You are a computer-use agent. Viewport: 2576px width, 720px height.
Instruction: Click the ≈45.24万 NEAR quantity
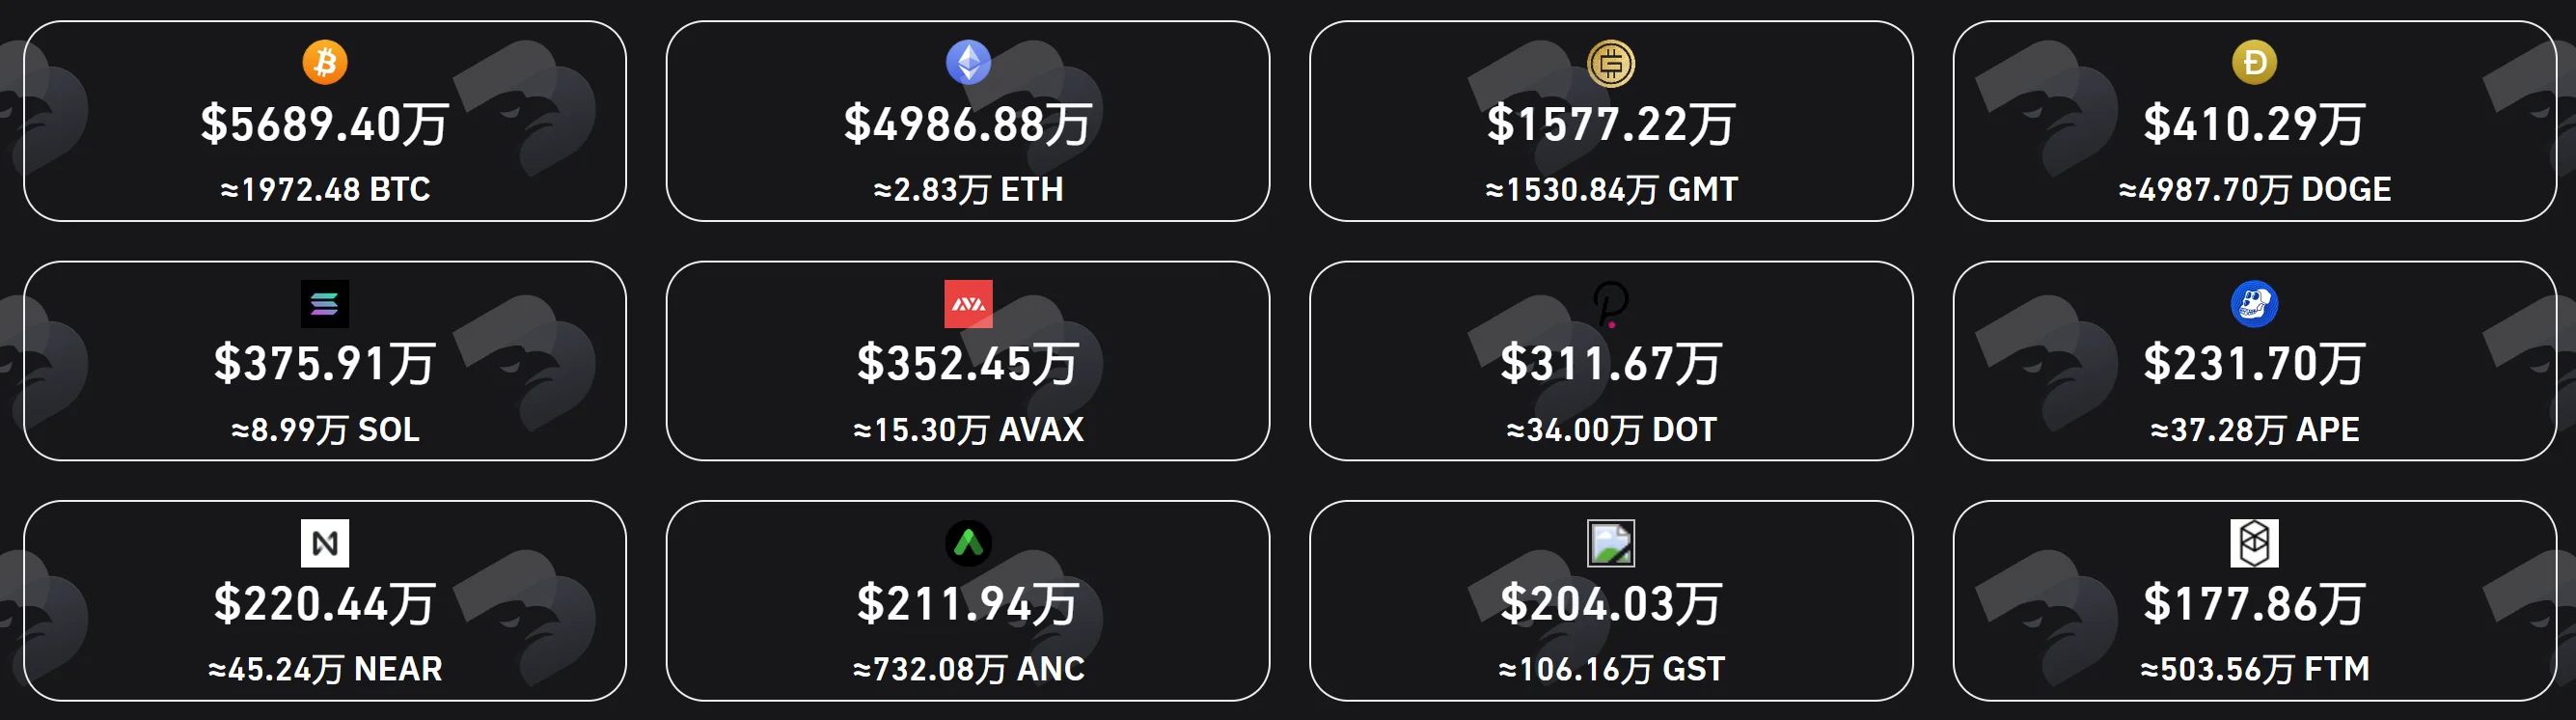click(x=325, y=669)
